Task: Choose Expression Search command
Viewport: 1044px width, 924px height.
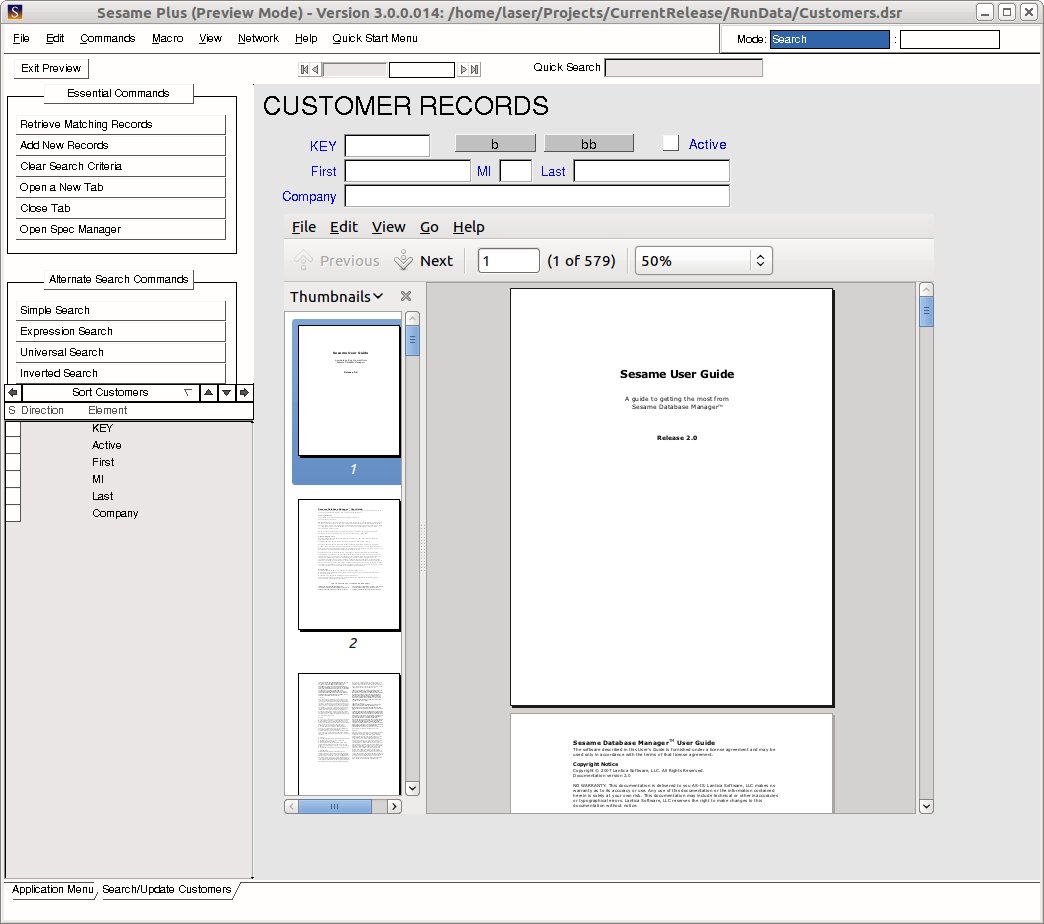Action: pyautogui.click(x=121, y=332)
